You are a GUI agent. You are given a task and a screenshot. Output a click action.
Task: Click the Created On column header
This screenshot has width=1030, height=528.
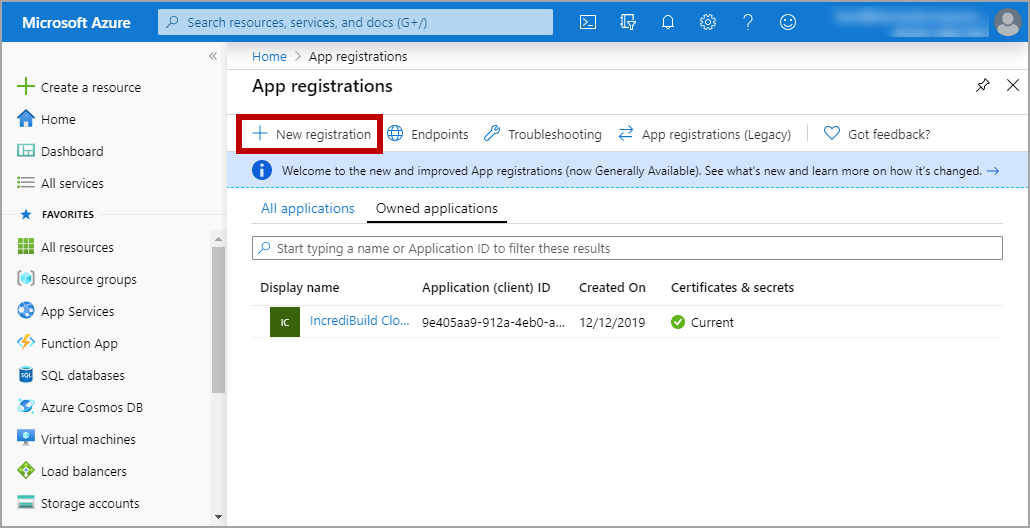pyautogui.click(x=612, y=288)
